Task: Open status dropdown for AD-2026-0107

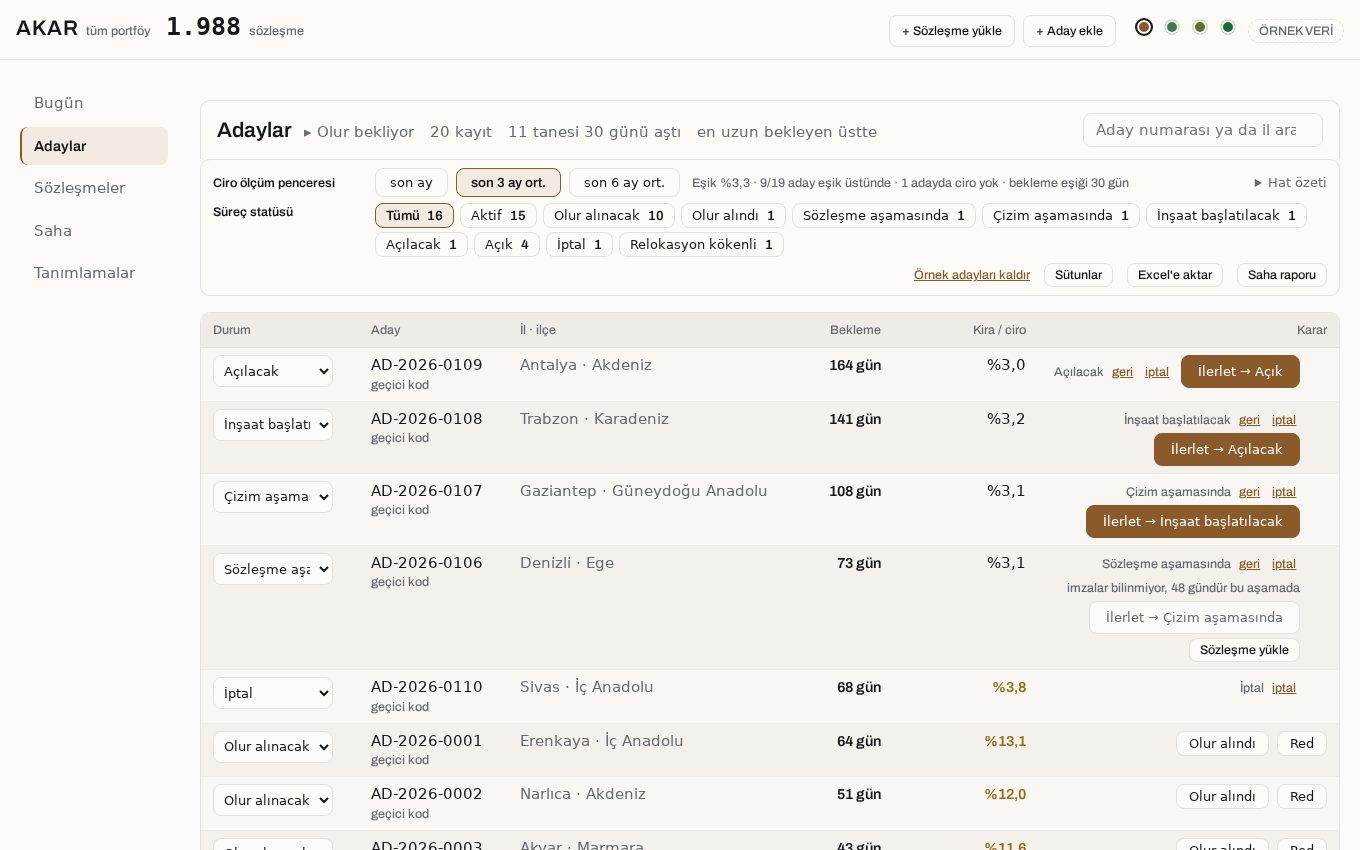Action: click(x=273, y=497)
